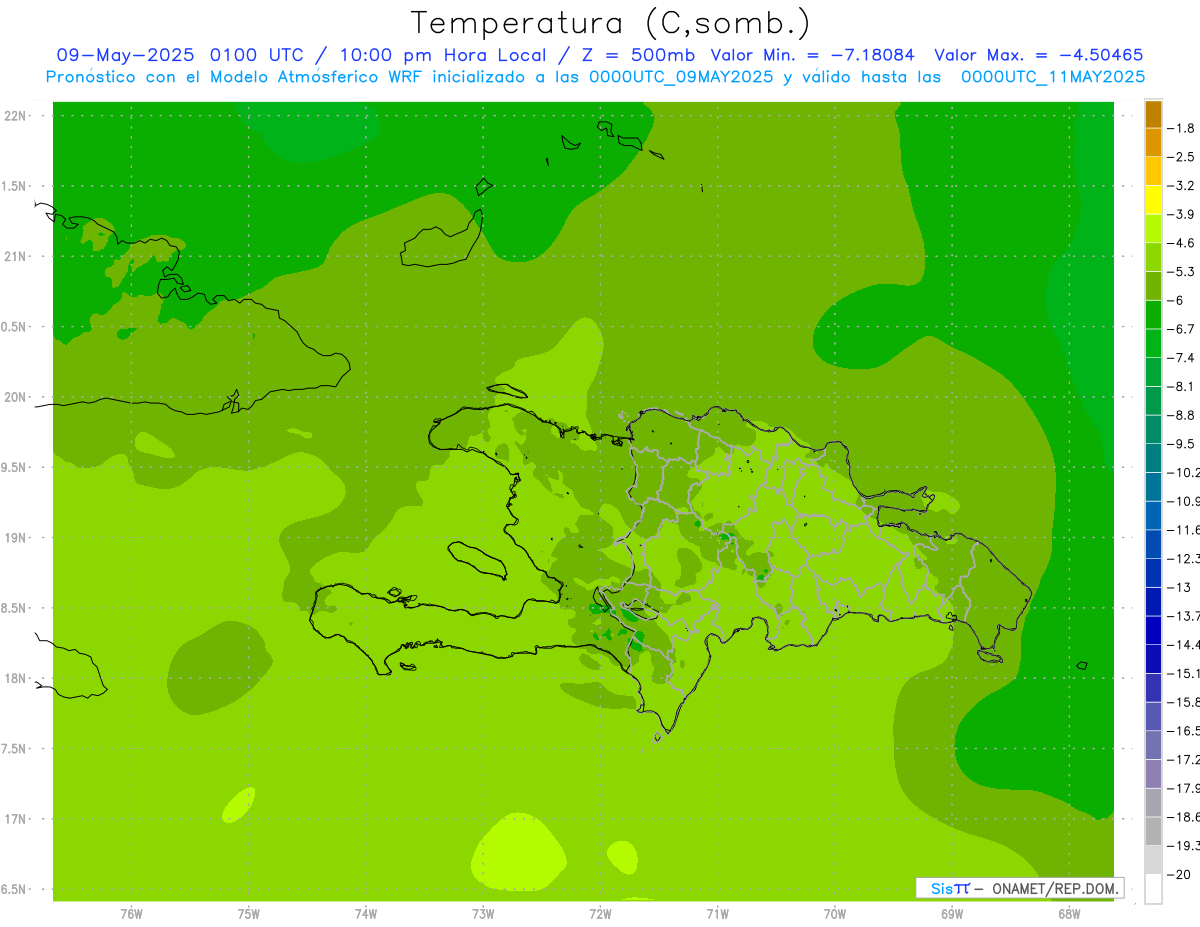Click the '74W' longitude axis label
The height and width of the screenshot is (927, 1200).
click(x=365, y=913)
